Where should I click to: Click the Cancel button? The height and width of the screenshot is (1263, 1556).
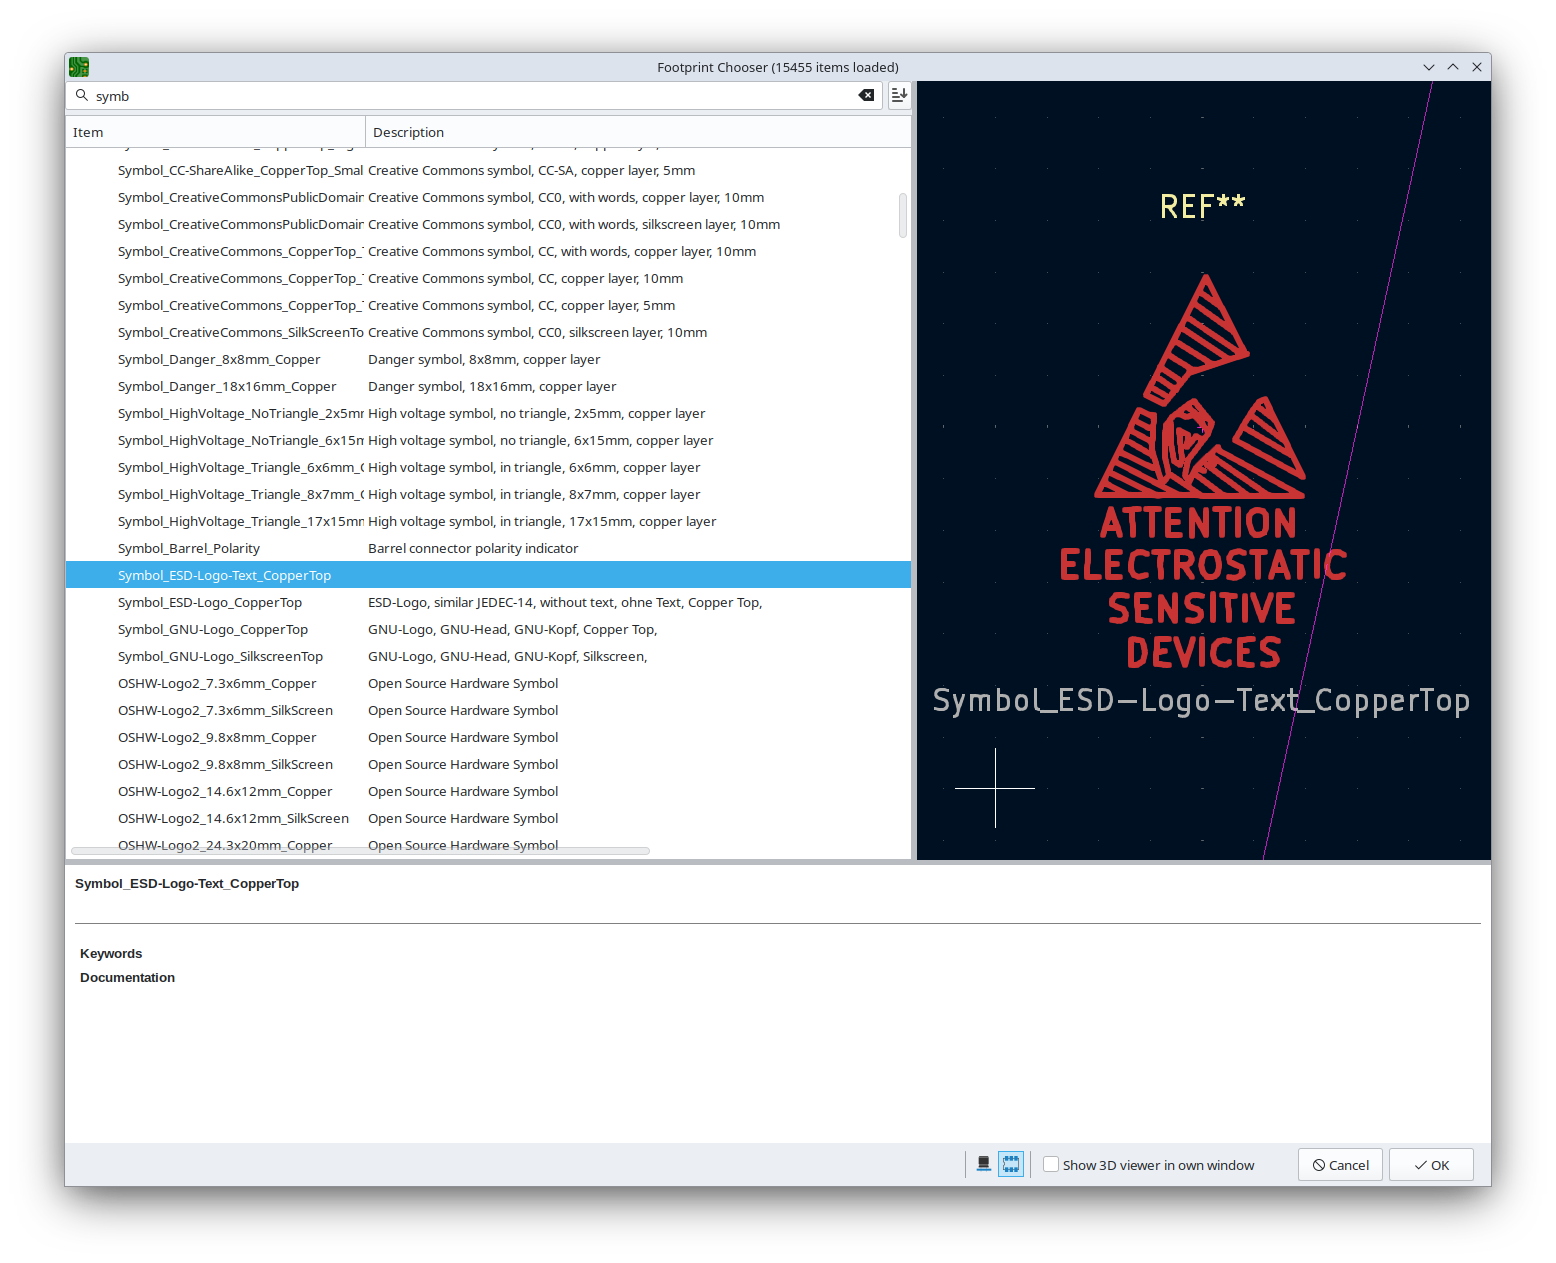pos(1340,1165)
